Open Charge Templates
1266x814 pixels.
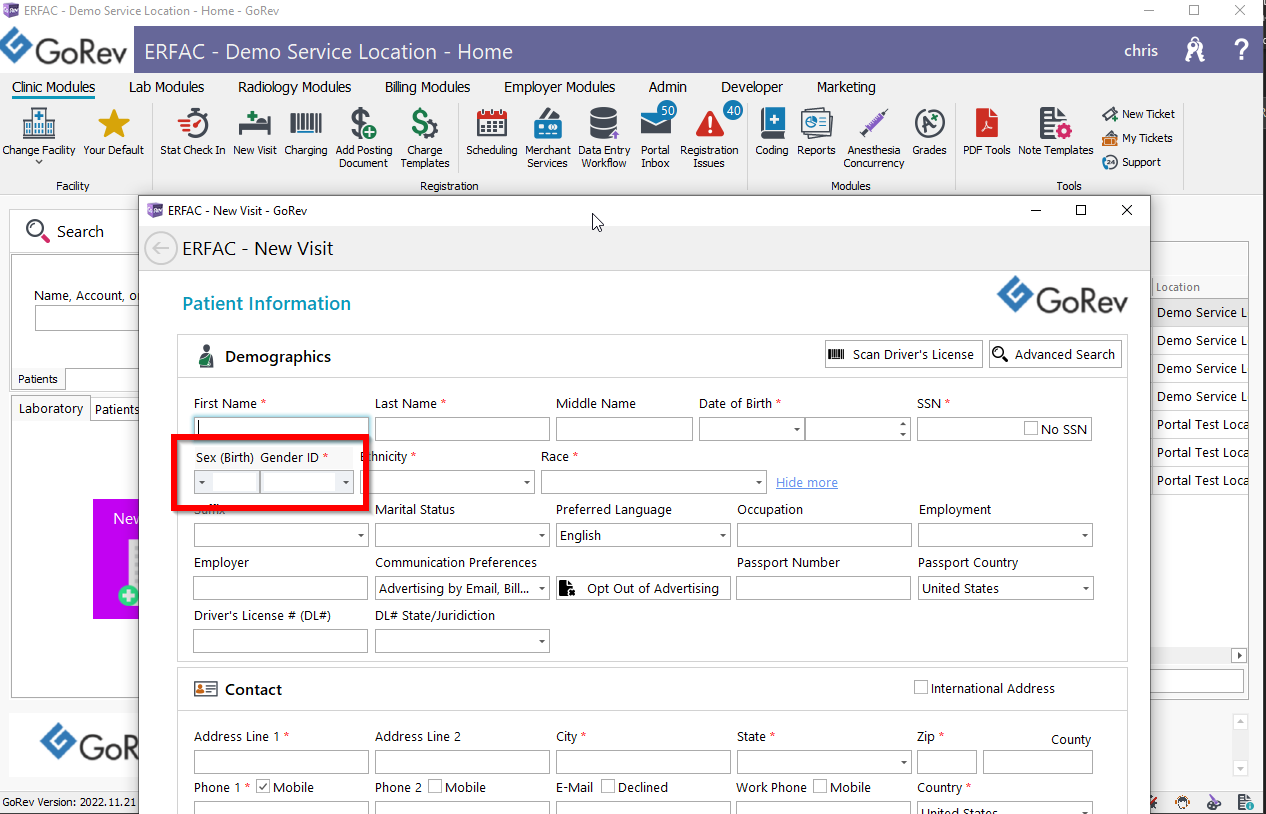[425, 138]
